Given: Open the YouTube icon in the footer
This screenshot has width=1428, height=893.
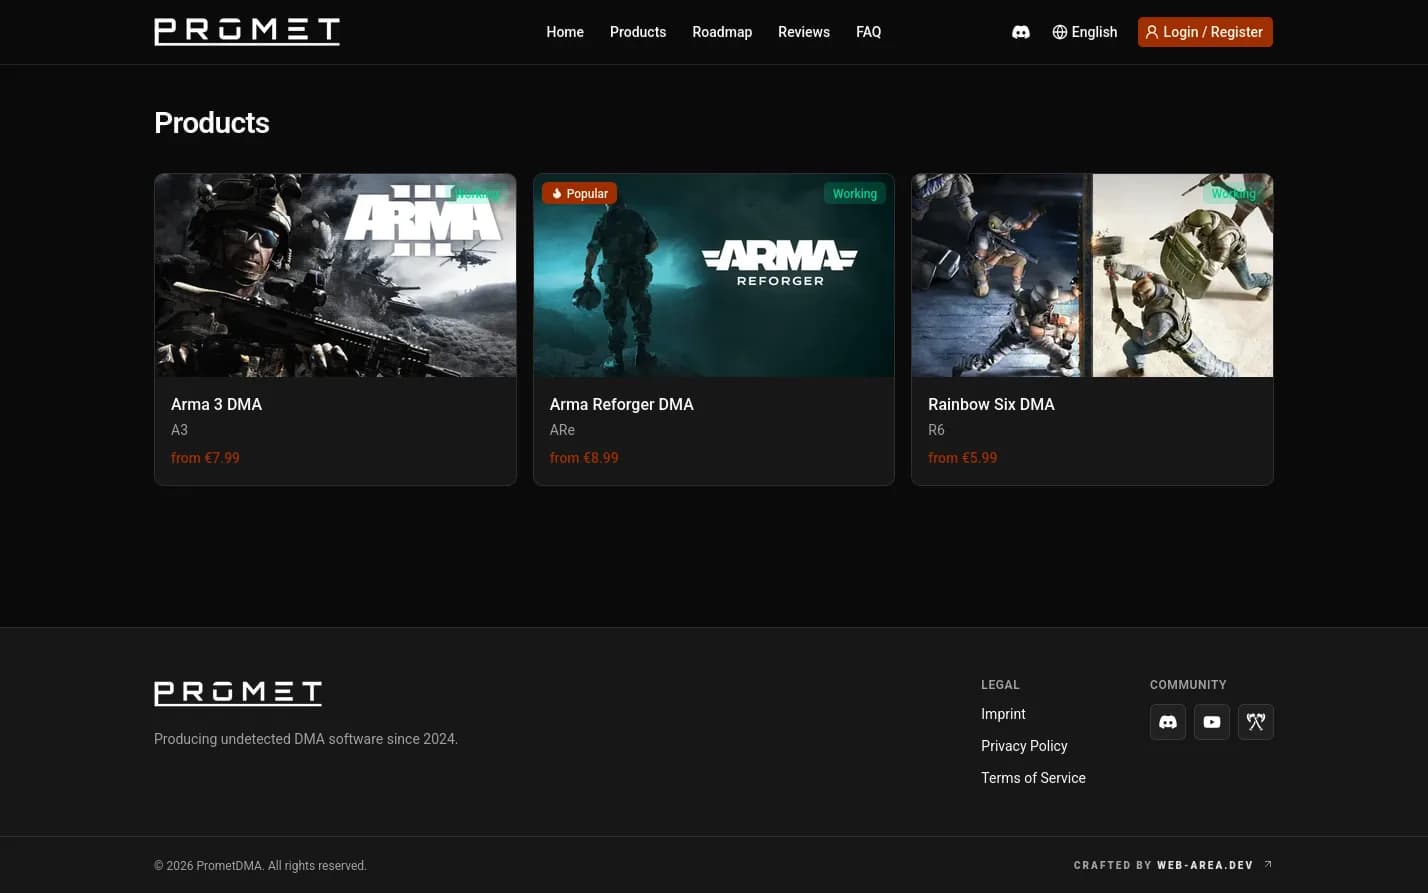Looking at the screenshot, I should click(x=1212, y=722).
